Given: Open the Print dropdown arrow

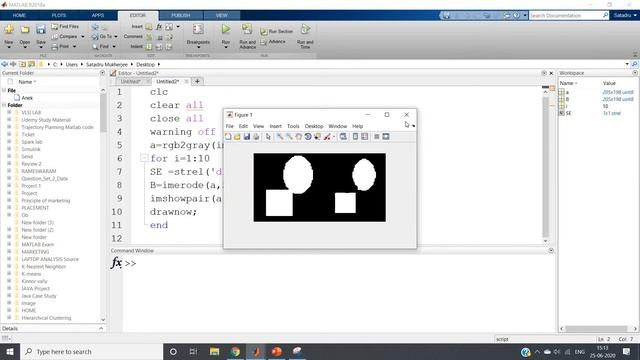Looking at the screenshot, I should [74, 47].
